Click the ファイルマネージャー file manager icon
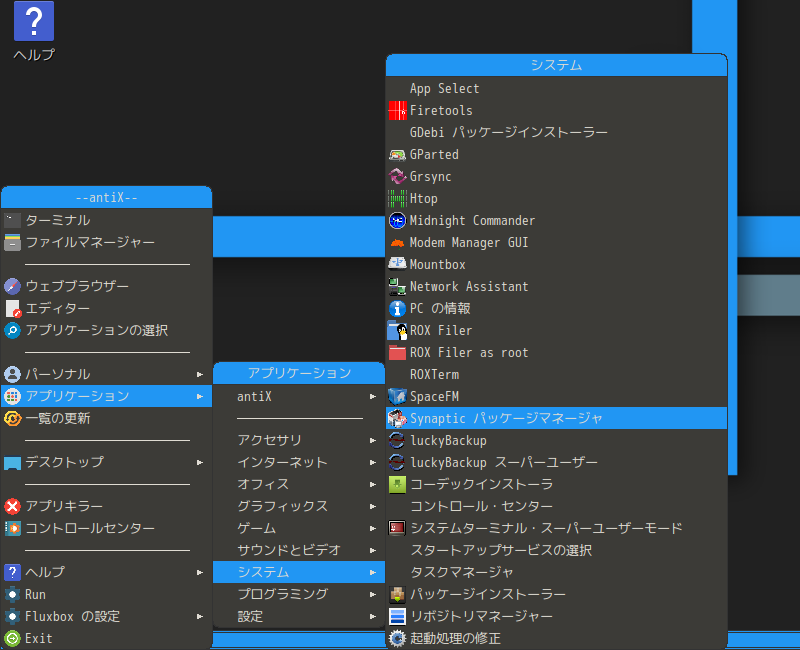Screen dimensions: 800x650 coord(12,242)
